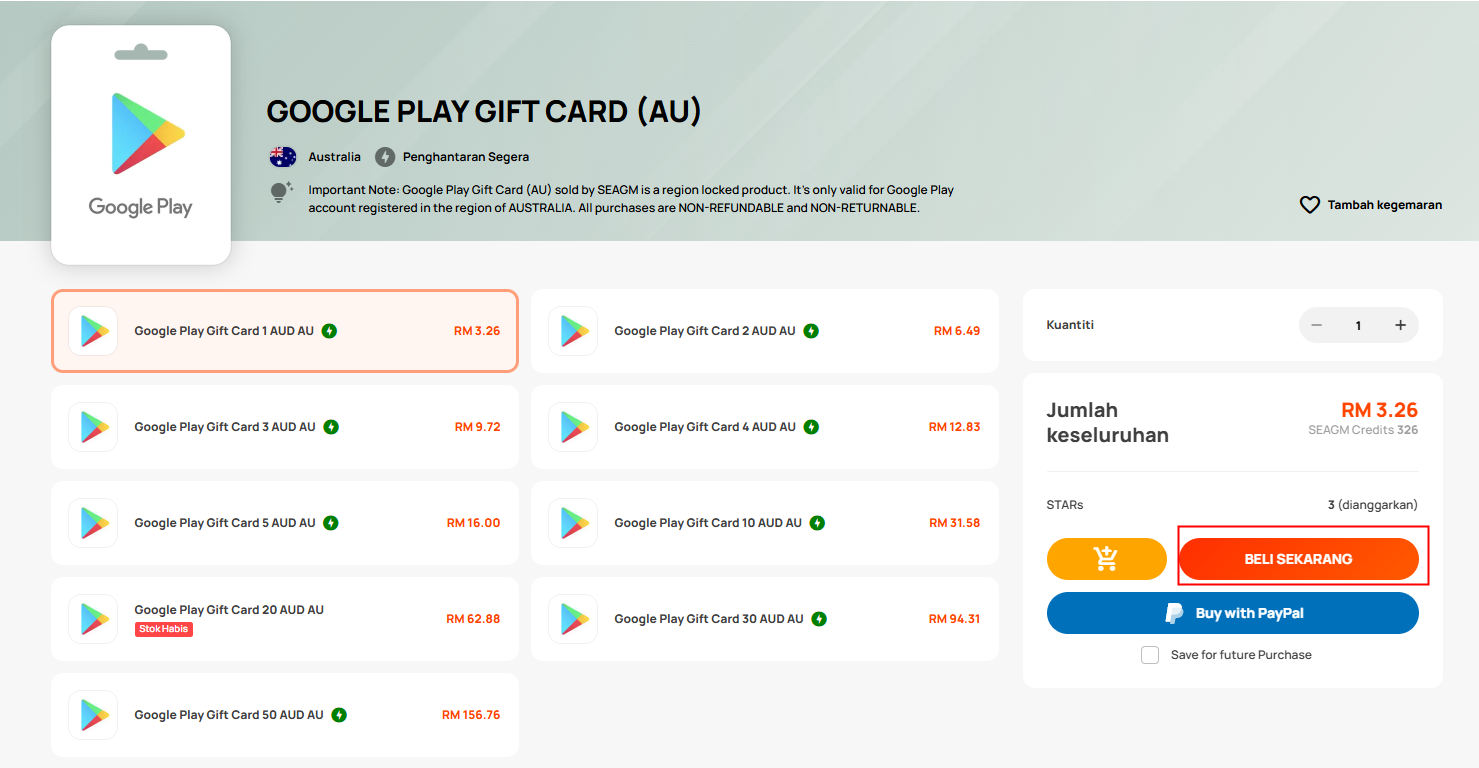Choose the 4 AUD gift card priced RM 12.83

pos(765,427)
